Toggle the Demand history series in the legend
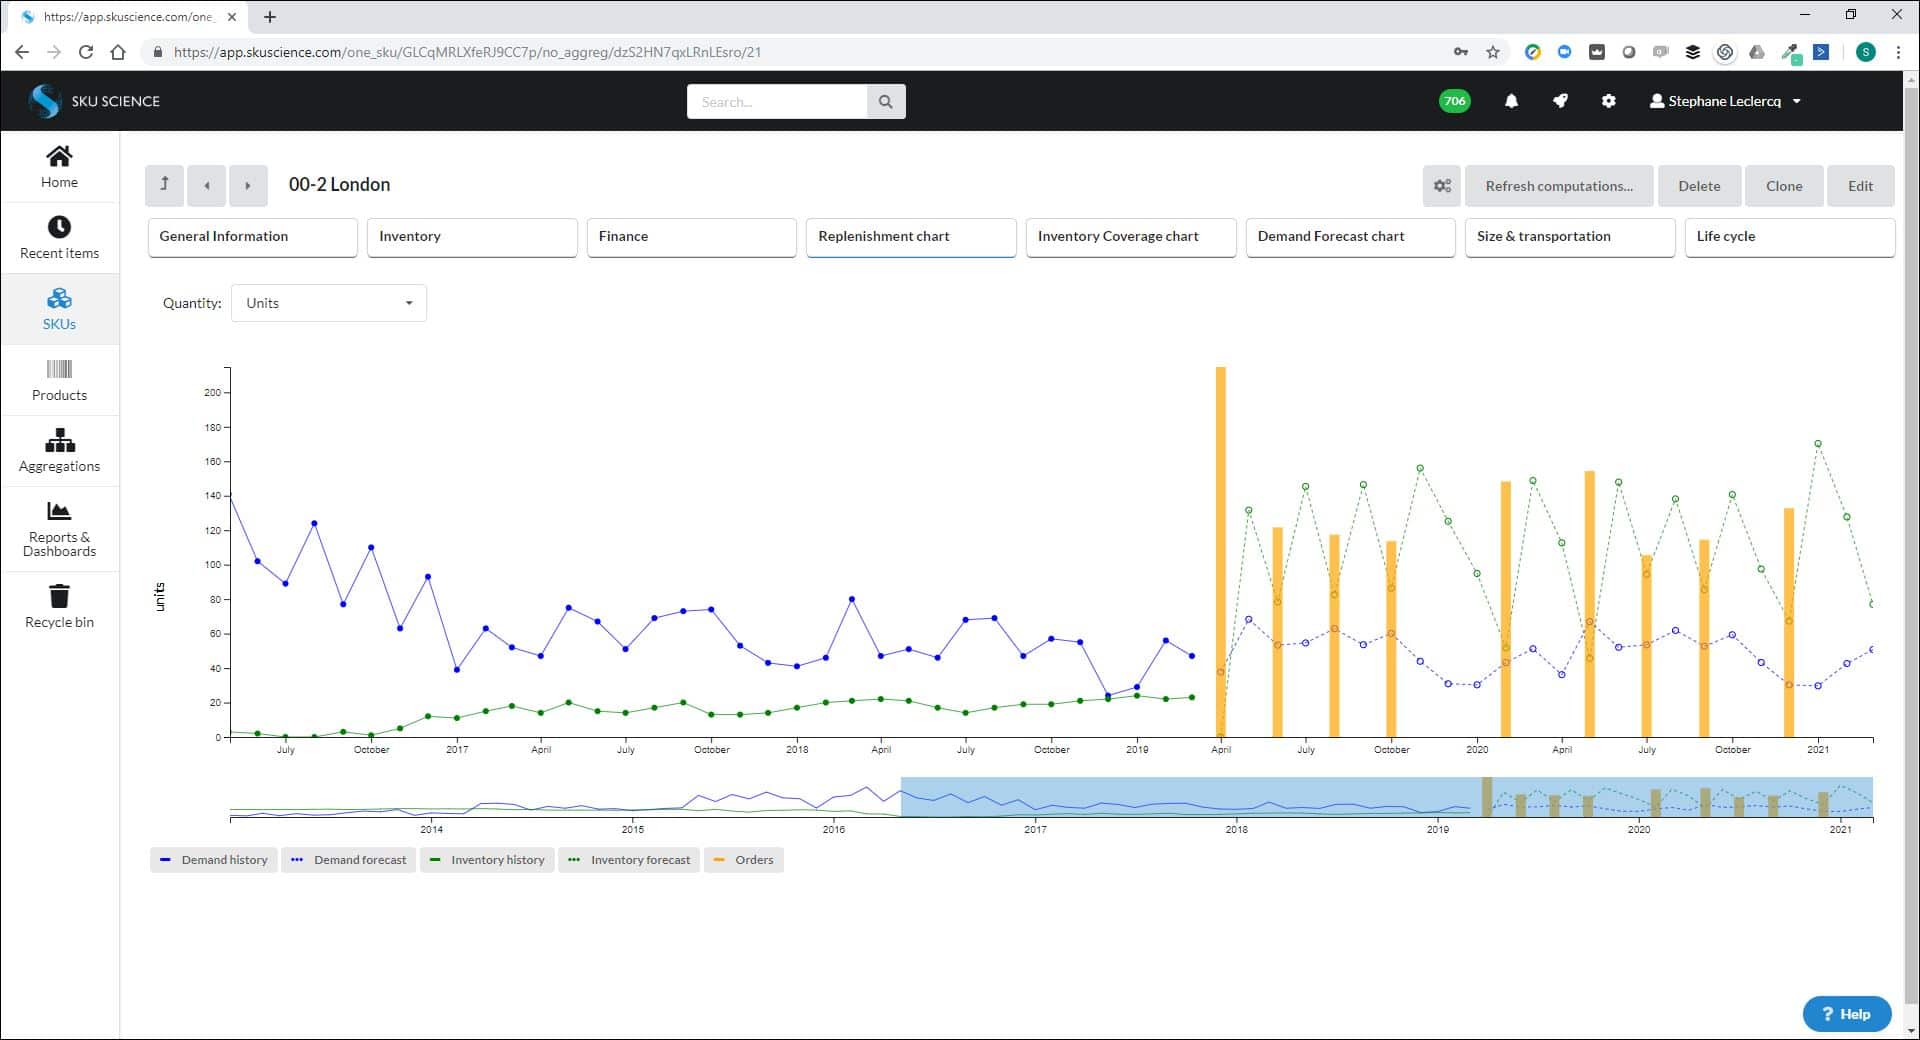Image resolution: width=1920 pixels, height=1040 pixels. pos(213,860)
